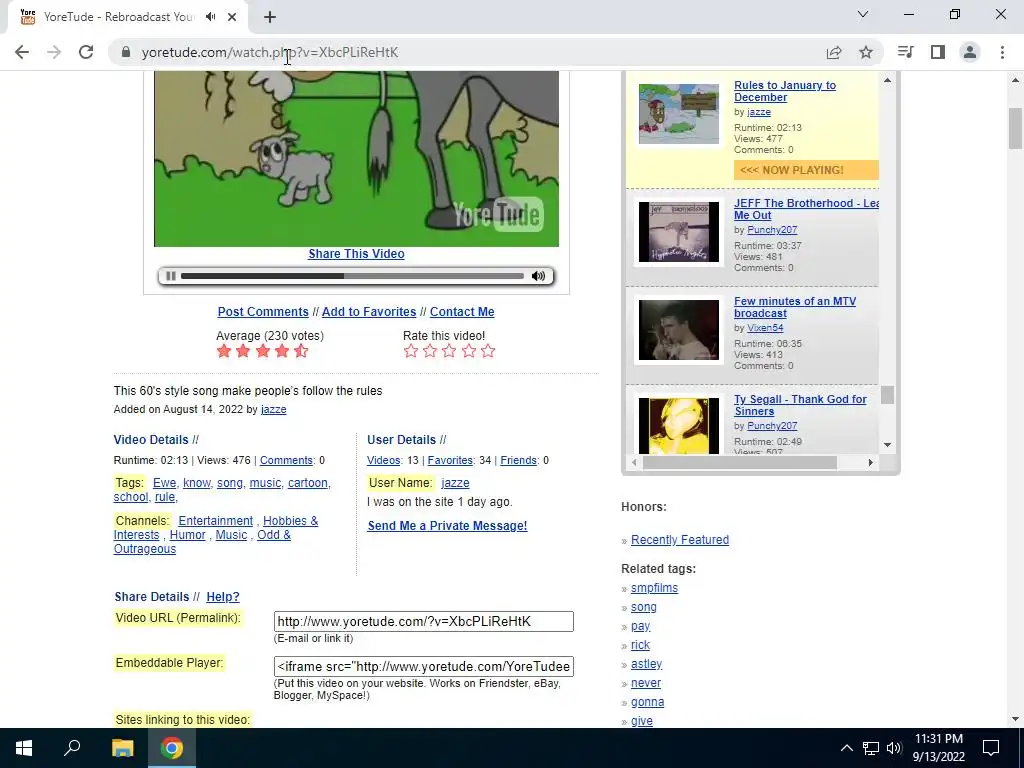Click the address bar URL
Image resolution: width=1024 pixels, height=768 pixels.
click(x=269, y=52)
